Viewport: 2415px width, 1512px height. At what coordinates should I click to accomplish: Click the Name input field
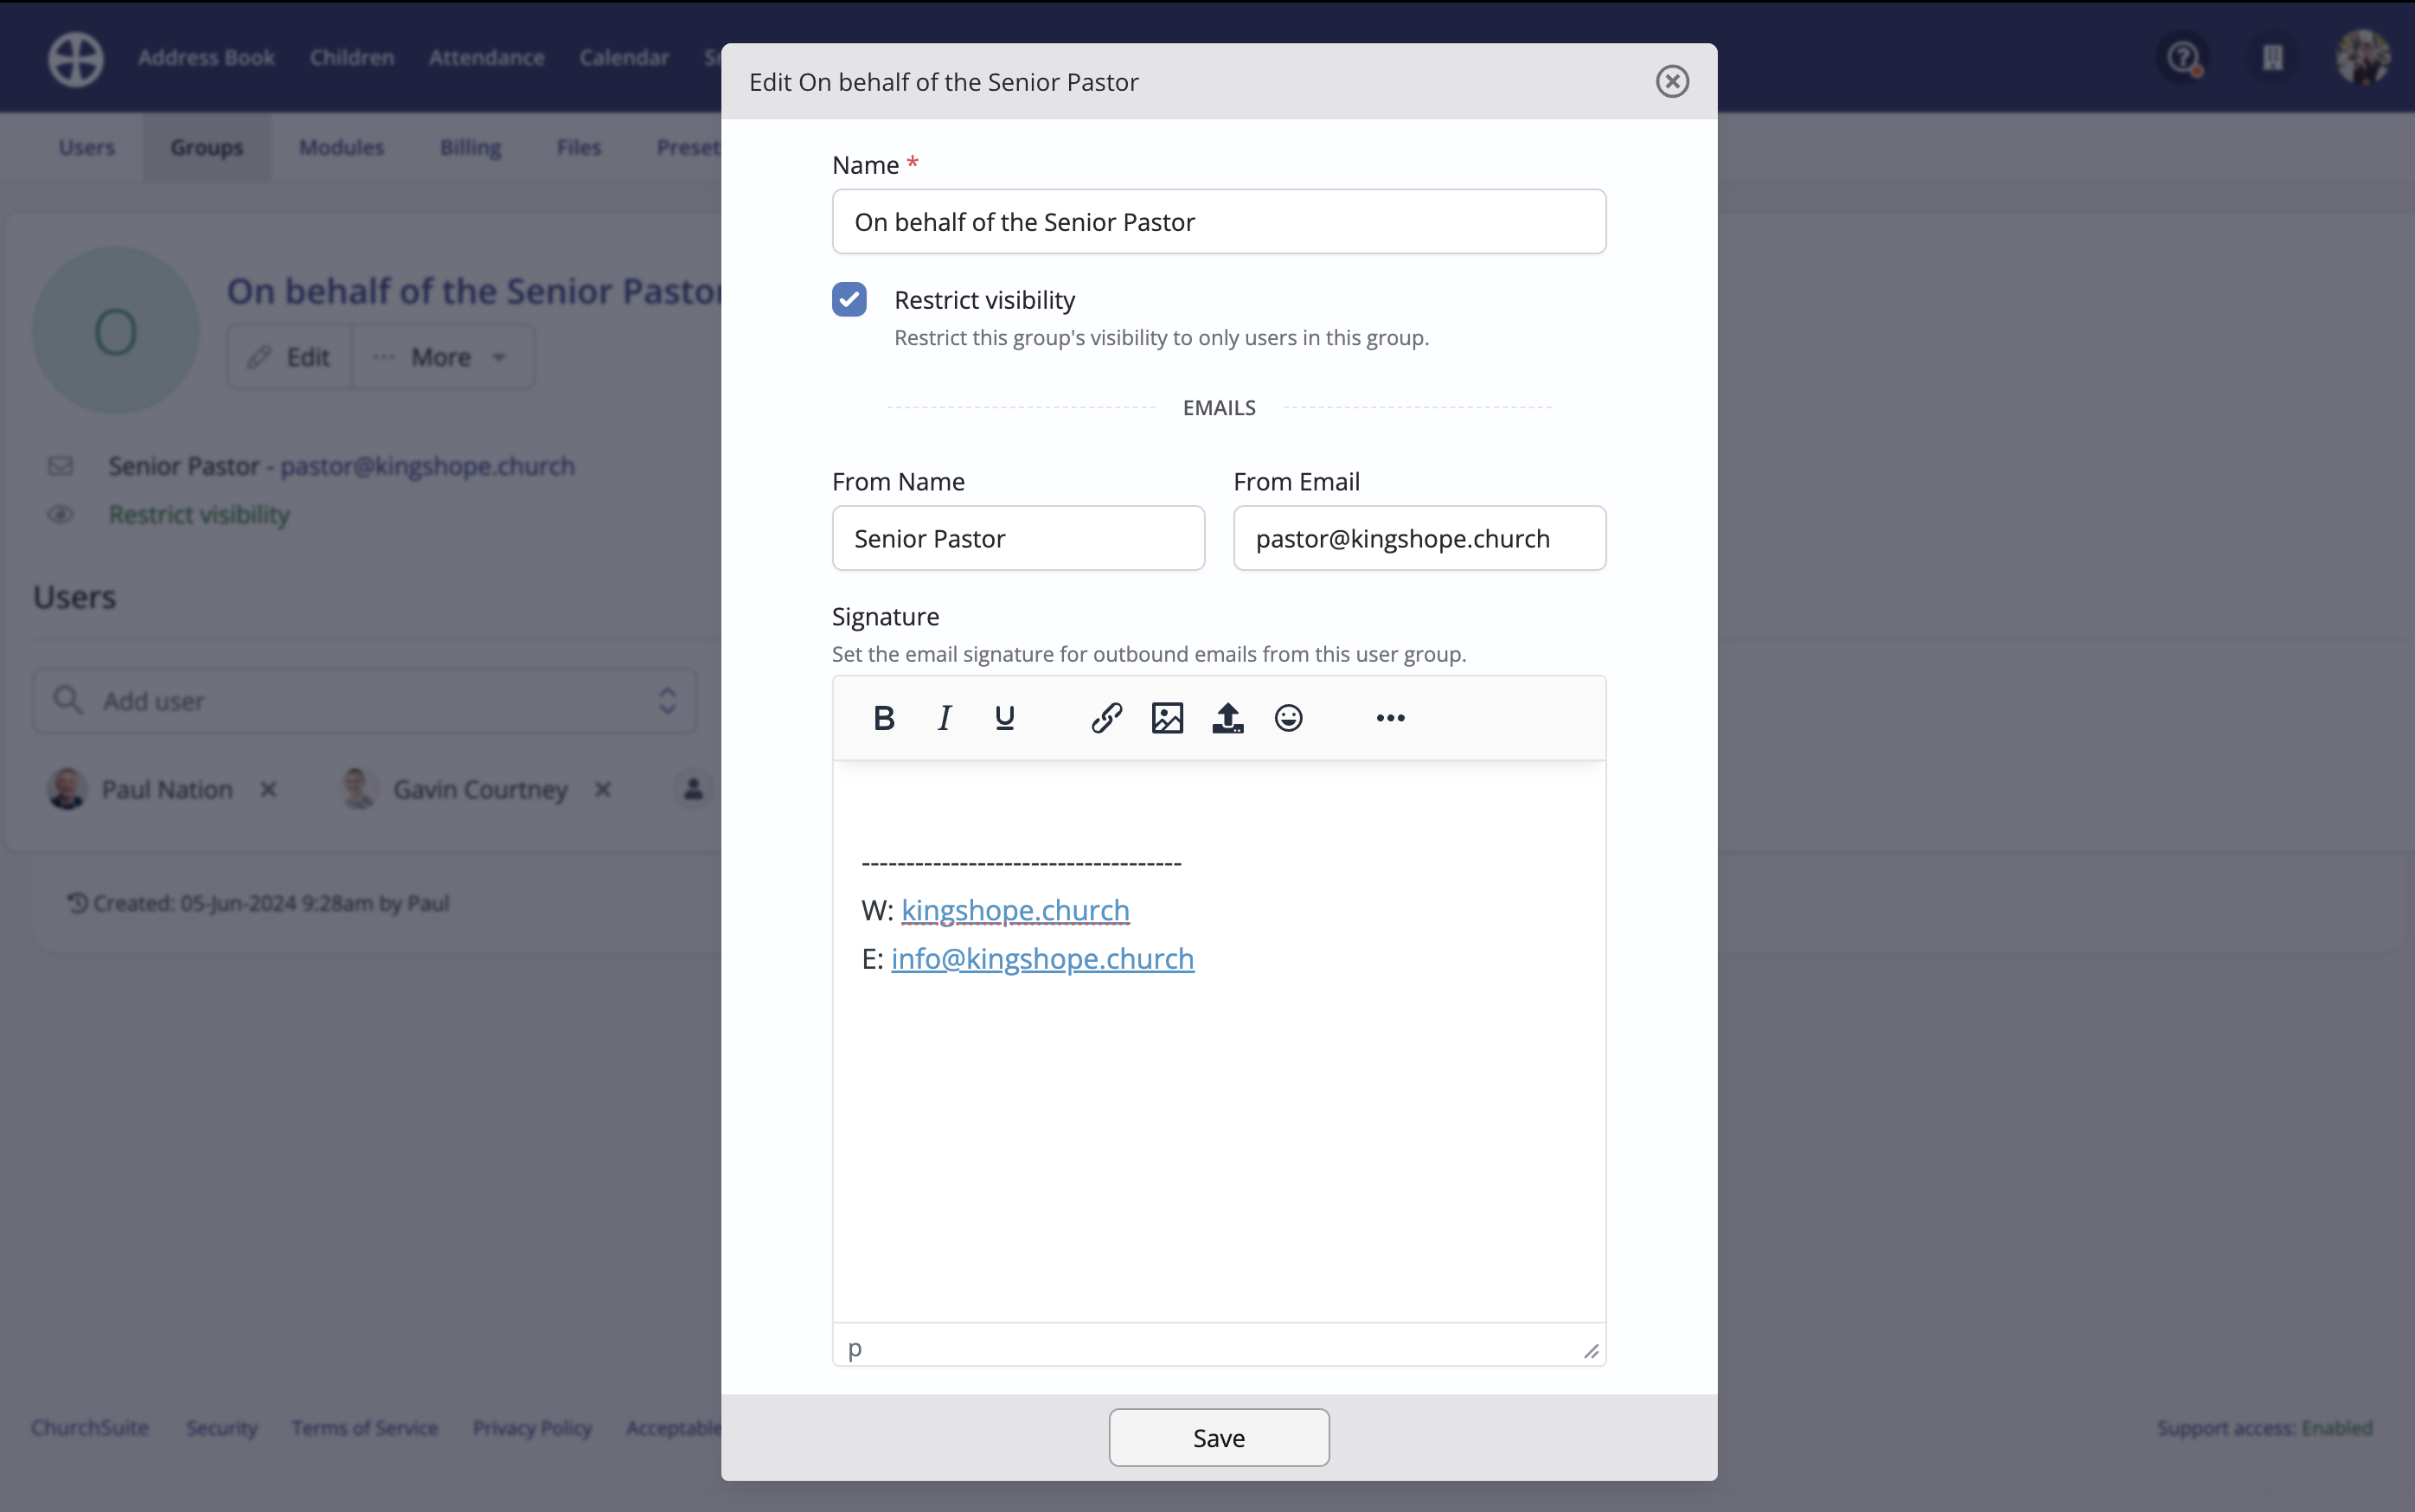pos(1219,221)
